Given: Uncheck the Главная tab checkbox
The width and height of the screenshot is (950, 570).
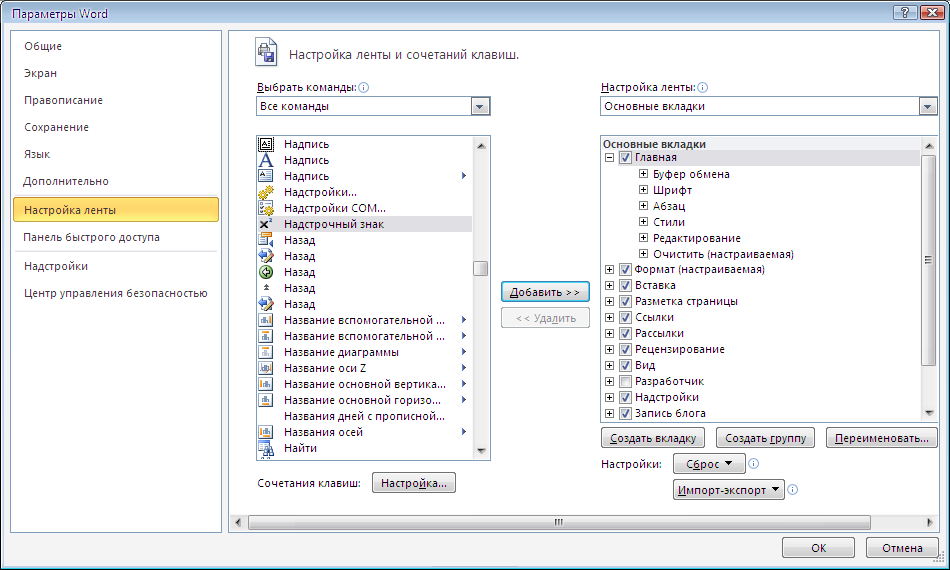Looking at the screenshot, I should click(x=625, y=157).
